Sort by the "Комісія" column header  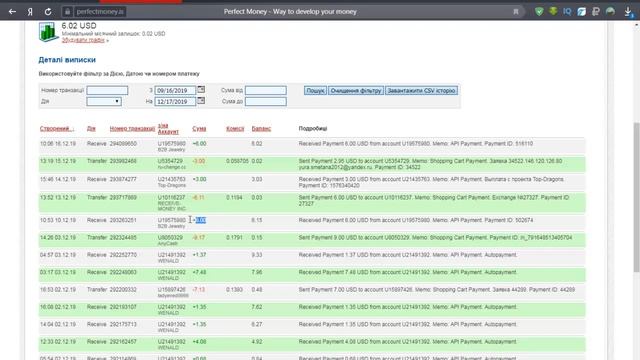(235, 129)
